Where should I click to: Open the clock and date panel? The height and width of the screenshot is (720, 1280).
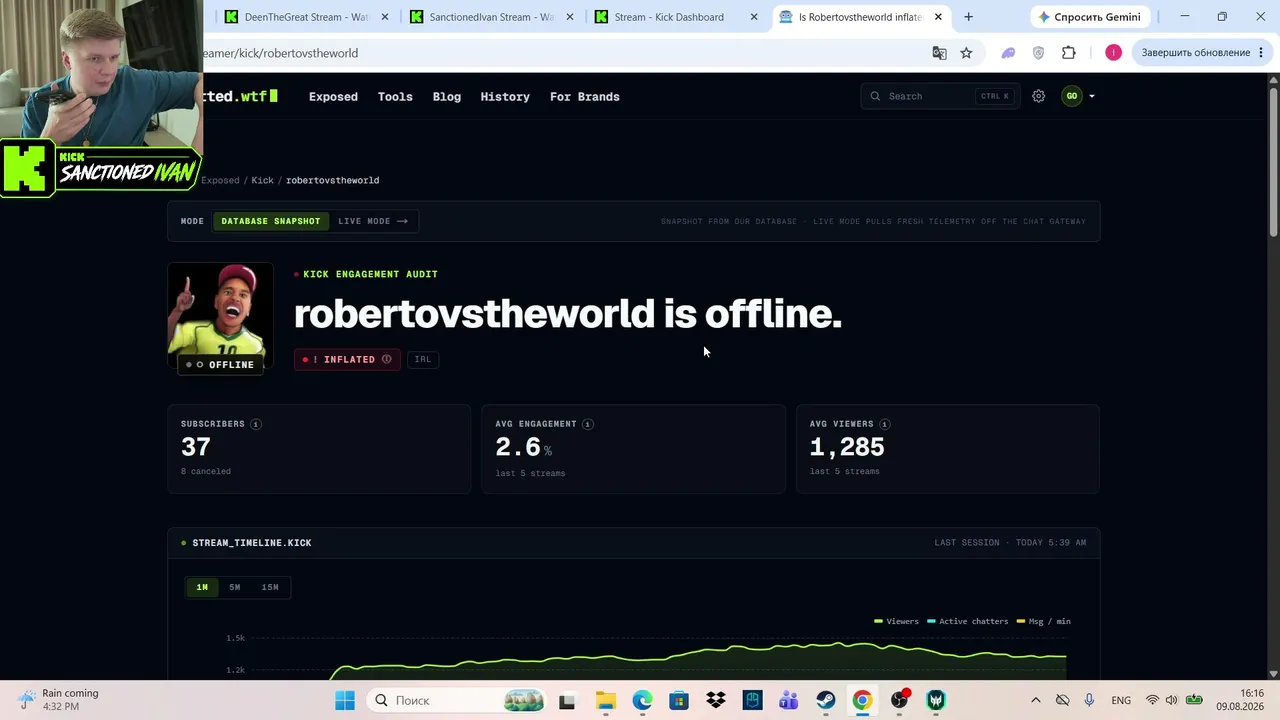point(1239,700)
